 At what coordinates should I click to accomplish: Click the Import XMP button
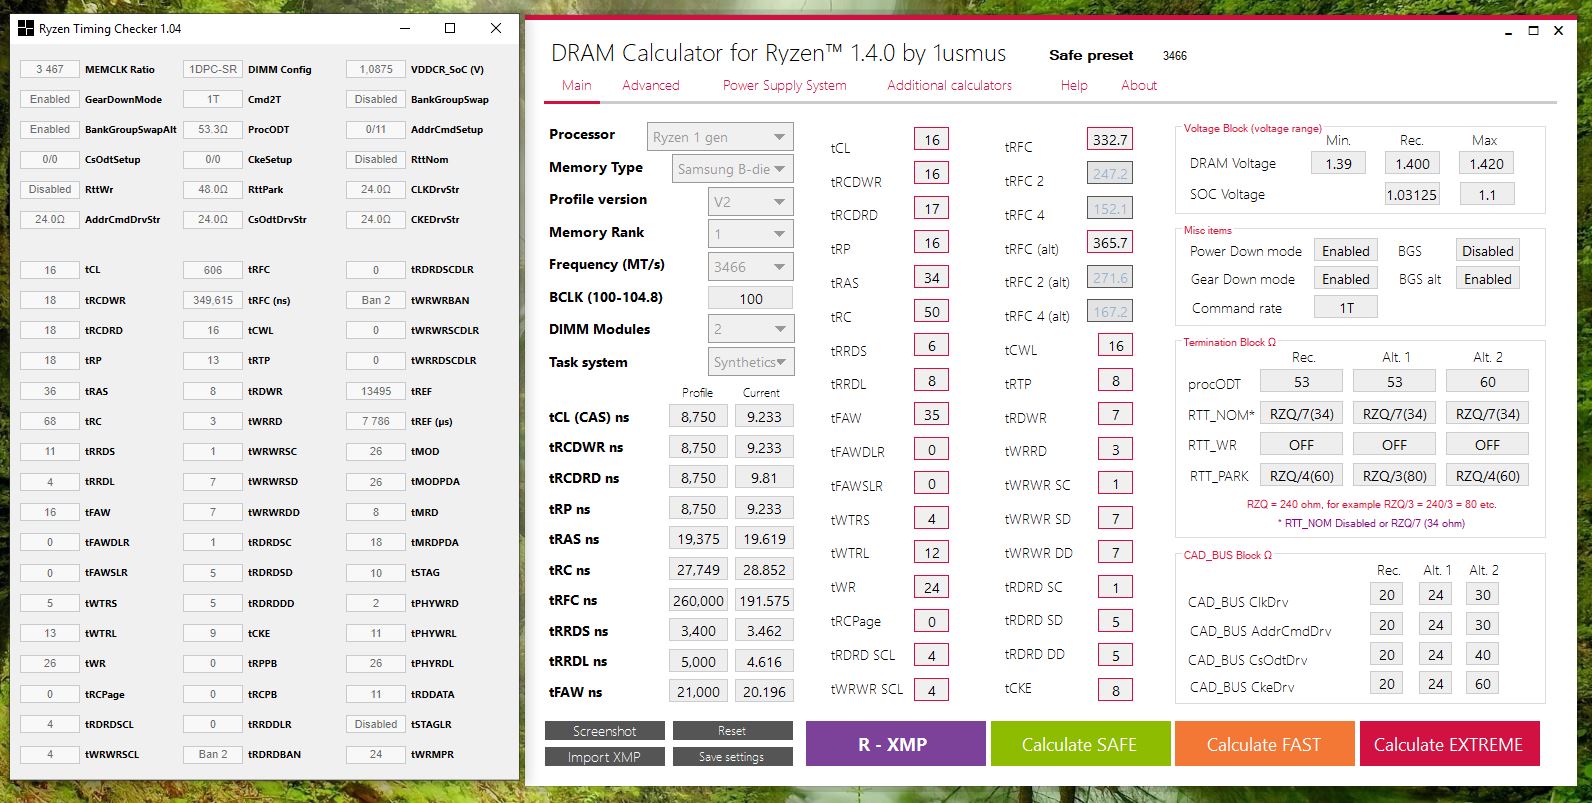(605, 757)
